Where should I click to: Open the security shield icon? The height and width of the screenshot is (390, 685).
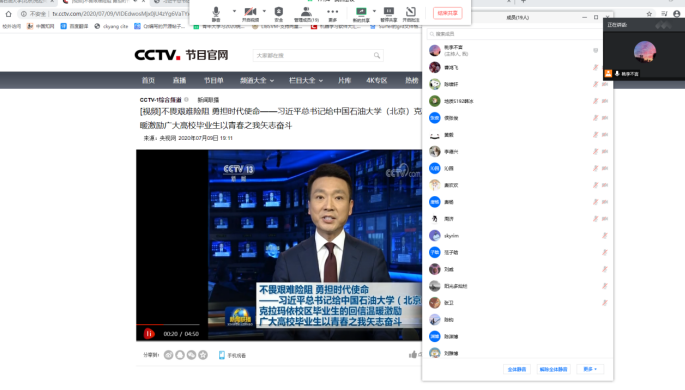click(279, 14)
